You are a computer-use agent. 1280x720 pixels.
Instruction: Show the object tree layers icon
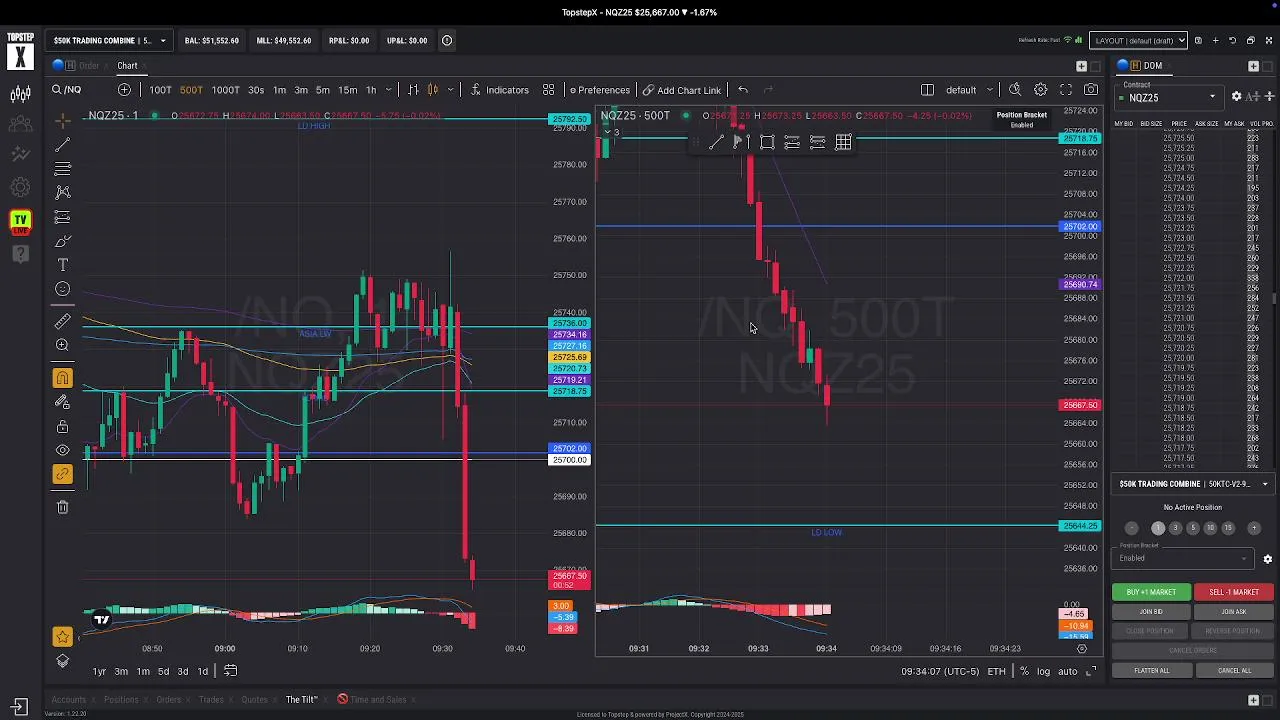coord(62,661)
